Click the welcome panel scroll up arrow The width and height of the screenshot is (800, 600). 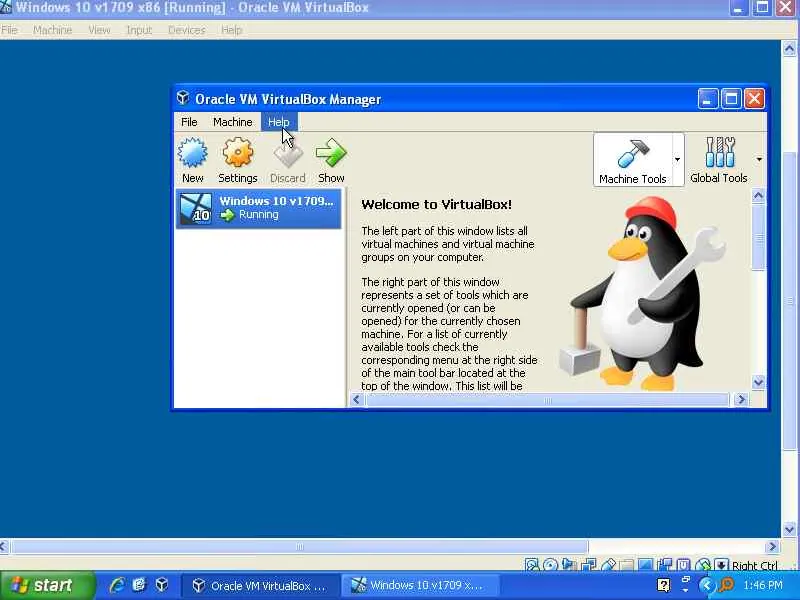[x=758, y=195]
